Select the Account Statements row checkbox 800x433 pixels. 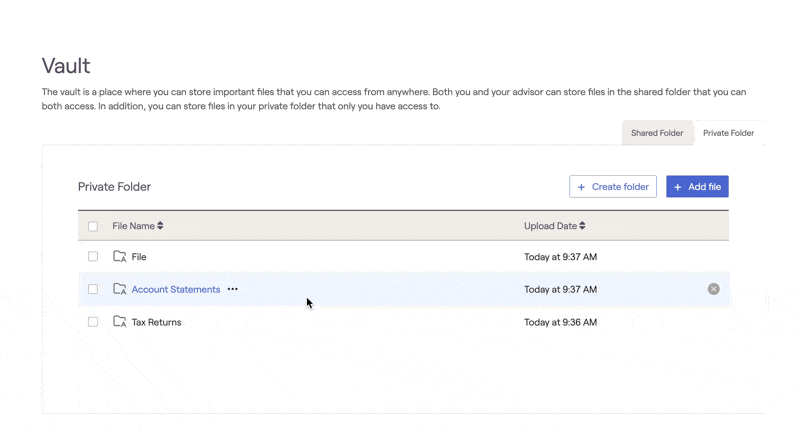93,289
